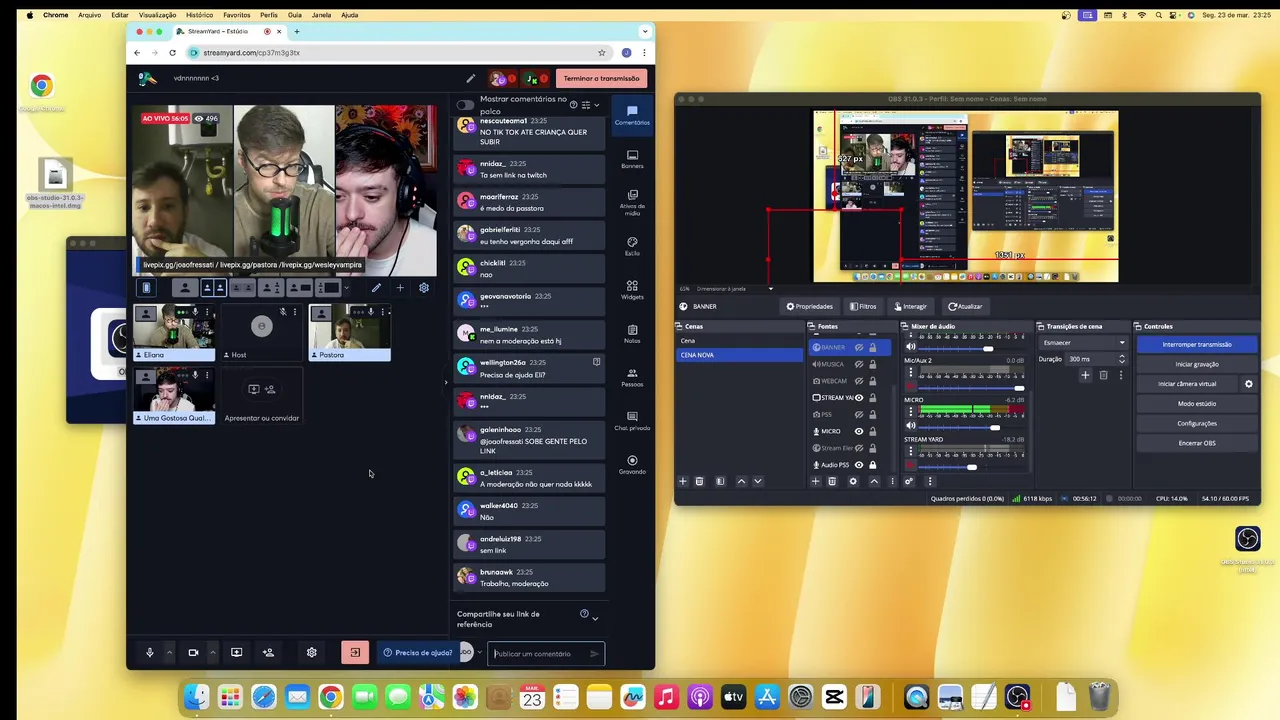Click pencil icon to edit broadcast title

pyautogui.click(x=470, y=78)
